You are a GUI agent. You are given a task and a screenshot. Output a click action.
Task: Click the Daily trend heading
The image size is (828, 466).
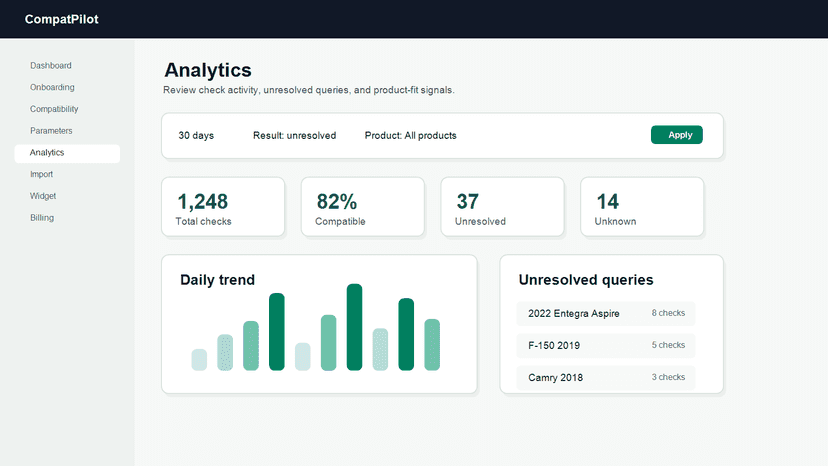tap(217, 279)
